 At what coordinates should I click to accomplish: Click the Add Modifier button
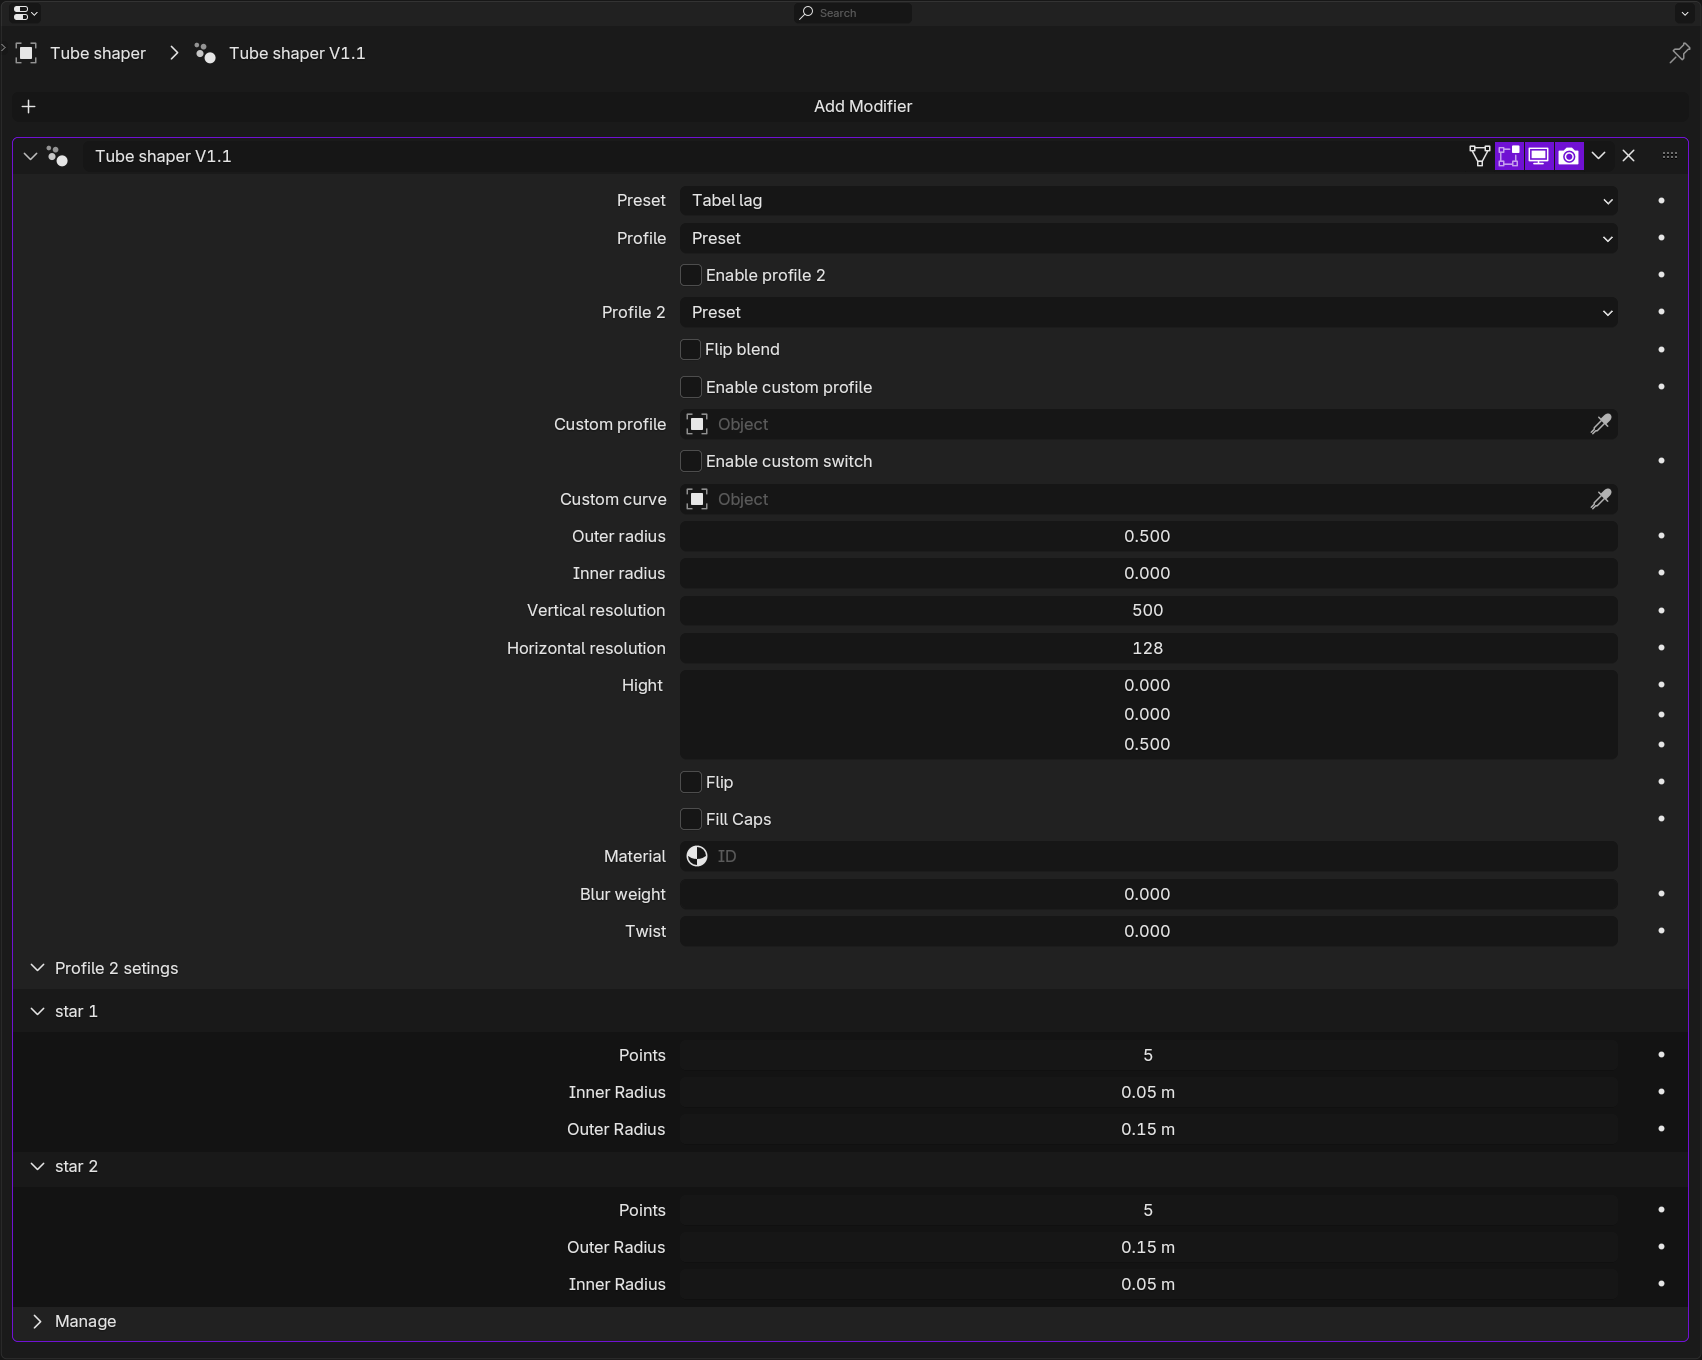862,106
